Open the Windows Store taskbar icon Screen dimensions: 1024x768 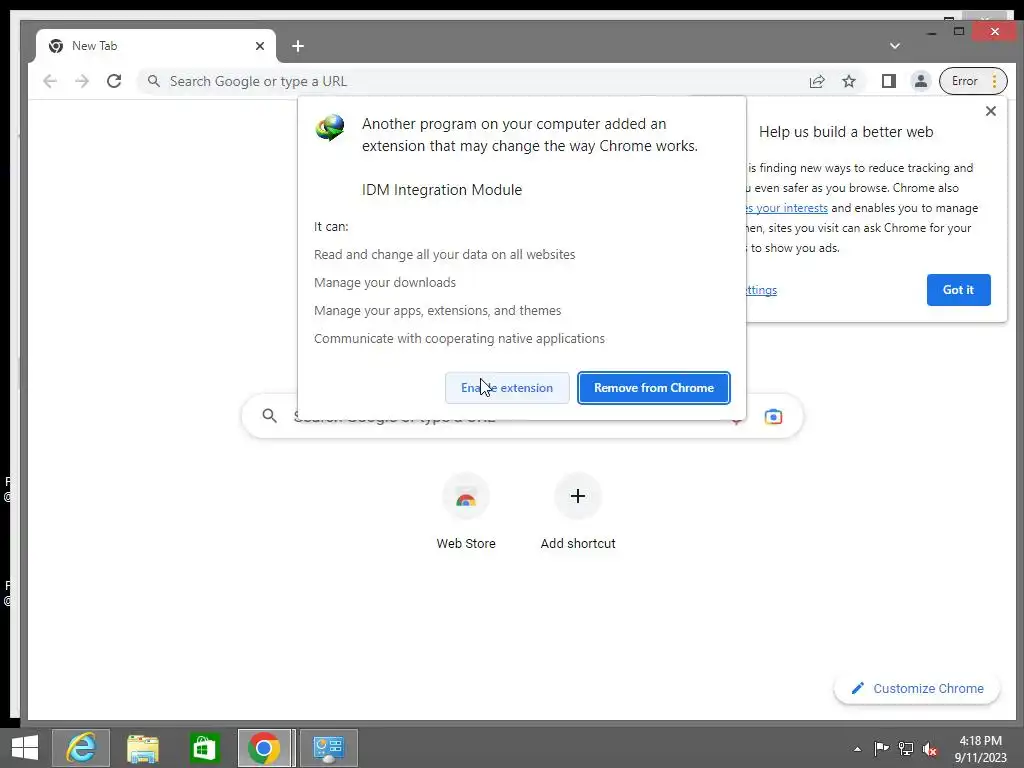[x=204, y=748]
